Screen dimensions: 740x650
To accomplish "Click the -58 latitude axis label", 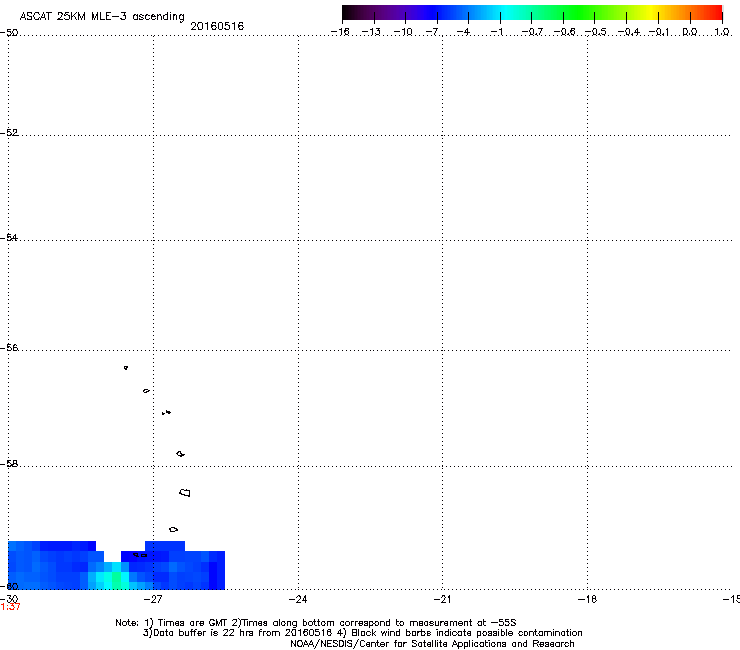I will [x=9, y=464].
